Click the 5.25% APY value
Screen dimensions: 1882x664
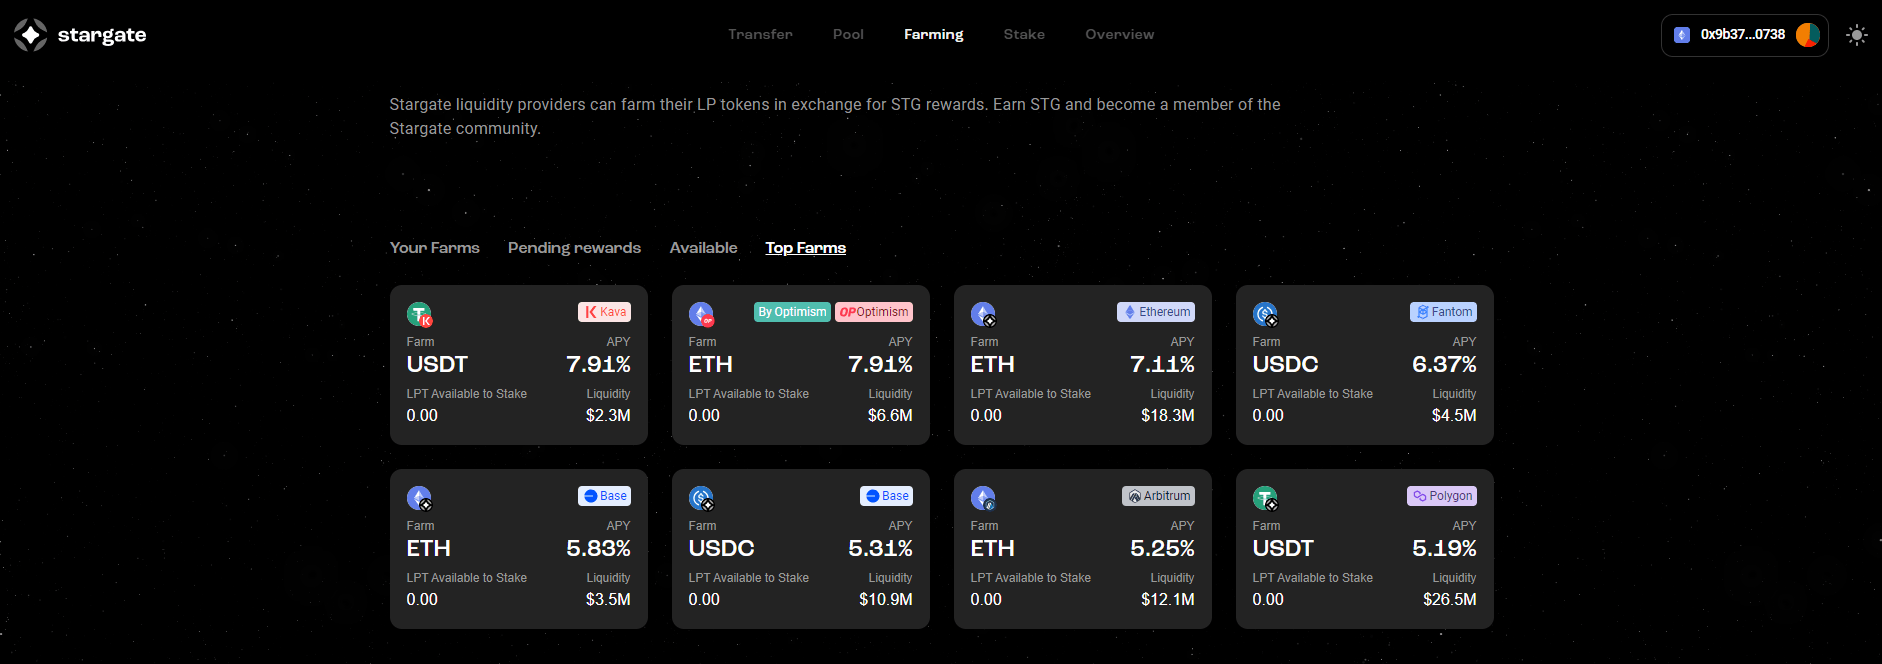tap(1162, 548)
